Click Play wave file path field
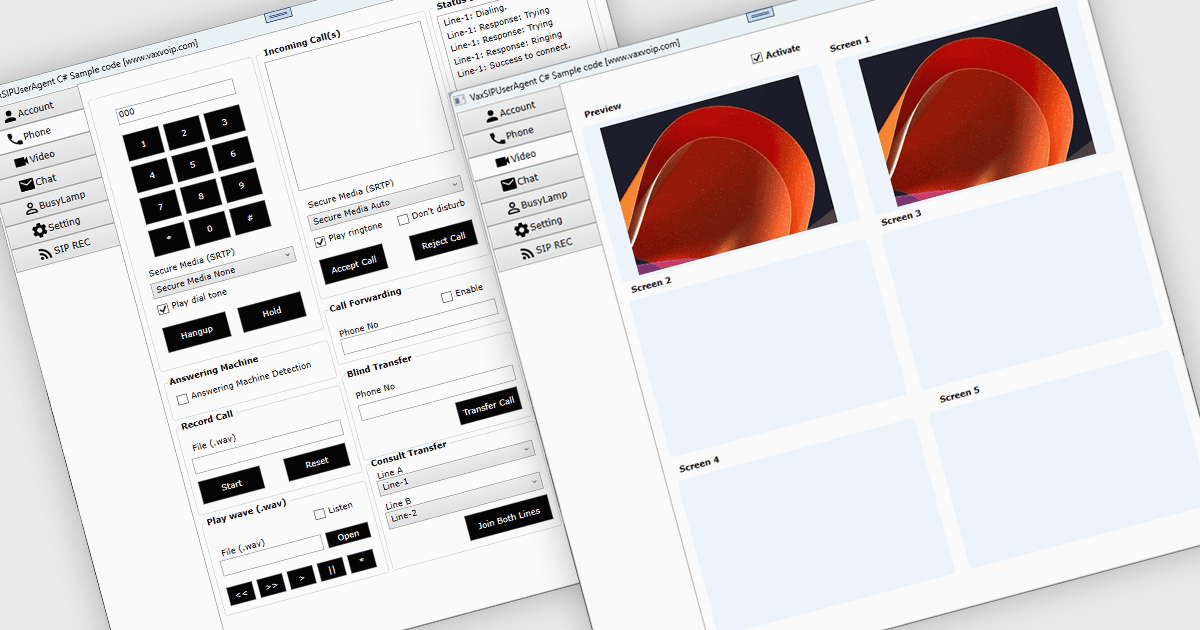Image resolution: width=1200 pixels, height=630 pixels. [273, 553]
